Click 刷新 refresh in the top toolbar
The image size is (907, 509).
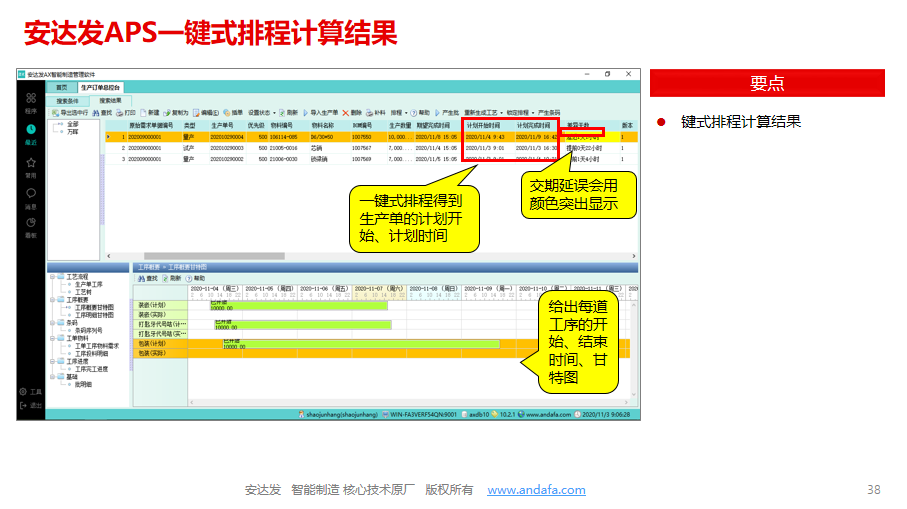pos(282,113)
